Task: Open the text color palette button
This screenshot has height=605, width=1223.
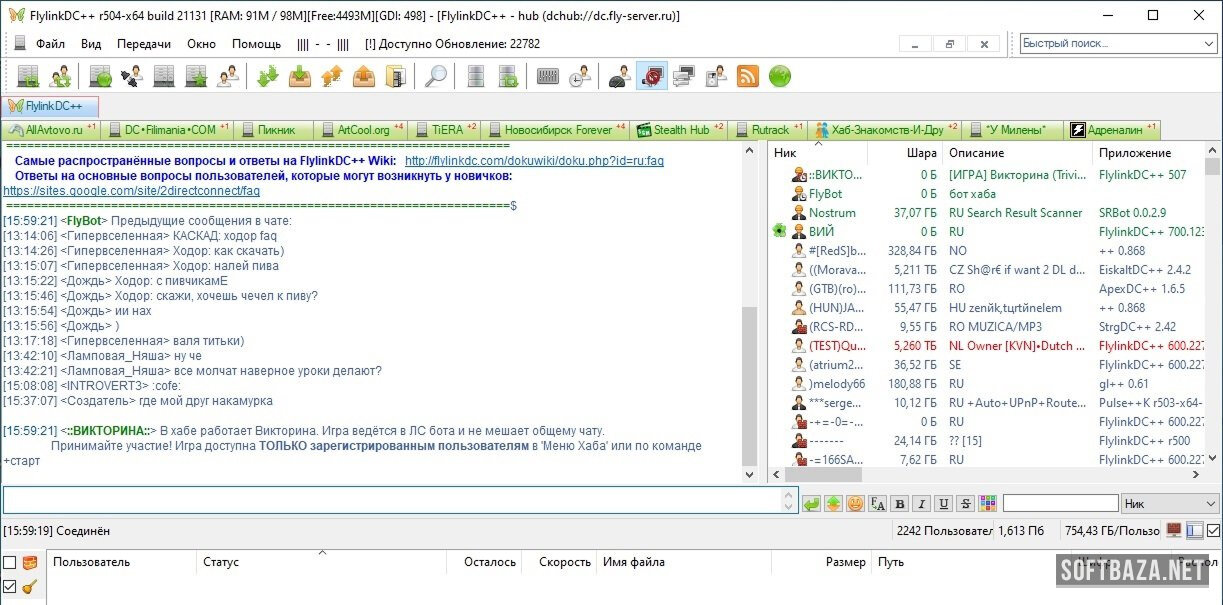Action: click(x=987, y=503)
